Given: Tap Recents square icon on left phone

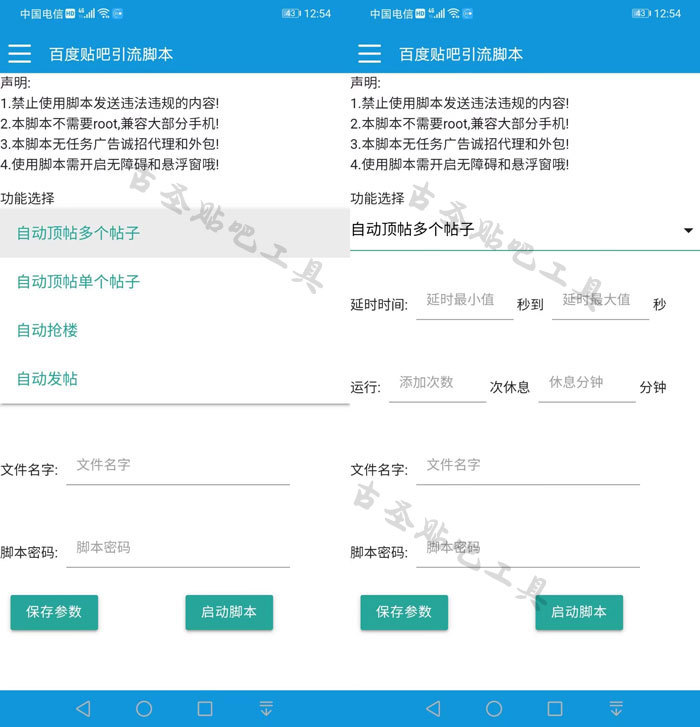Looking at the screenshot, I should [205, 708].
